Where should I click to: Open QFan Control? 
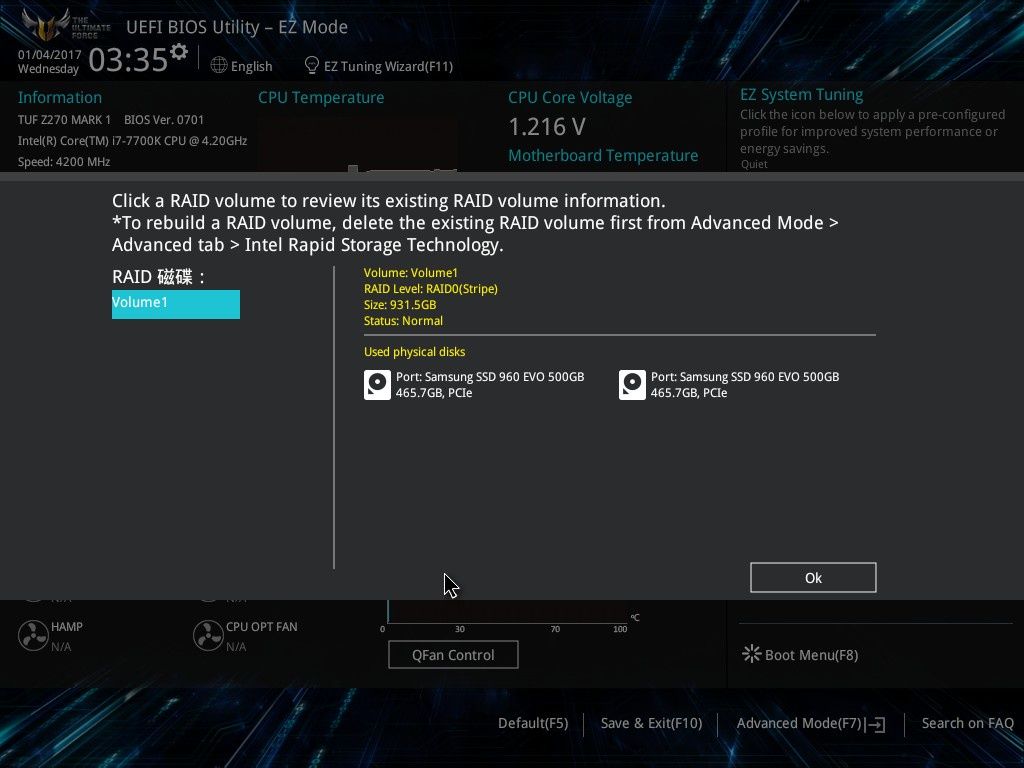tap(453, 655)
